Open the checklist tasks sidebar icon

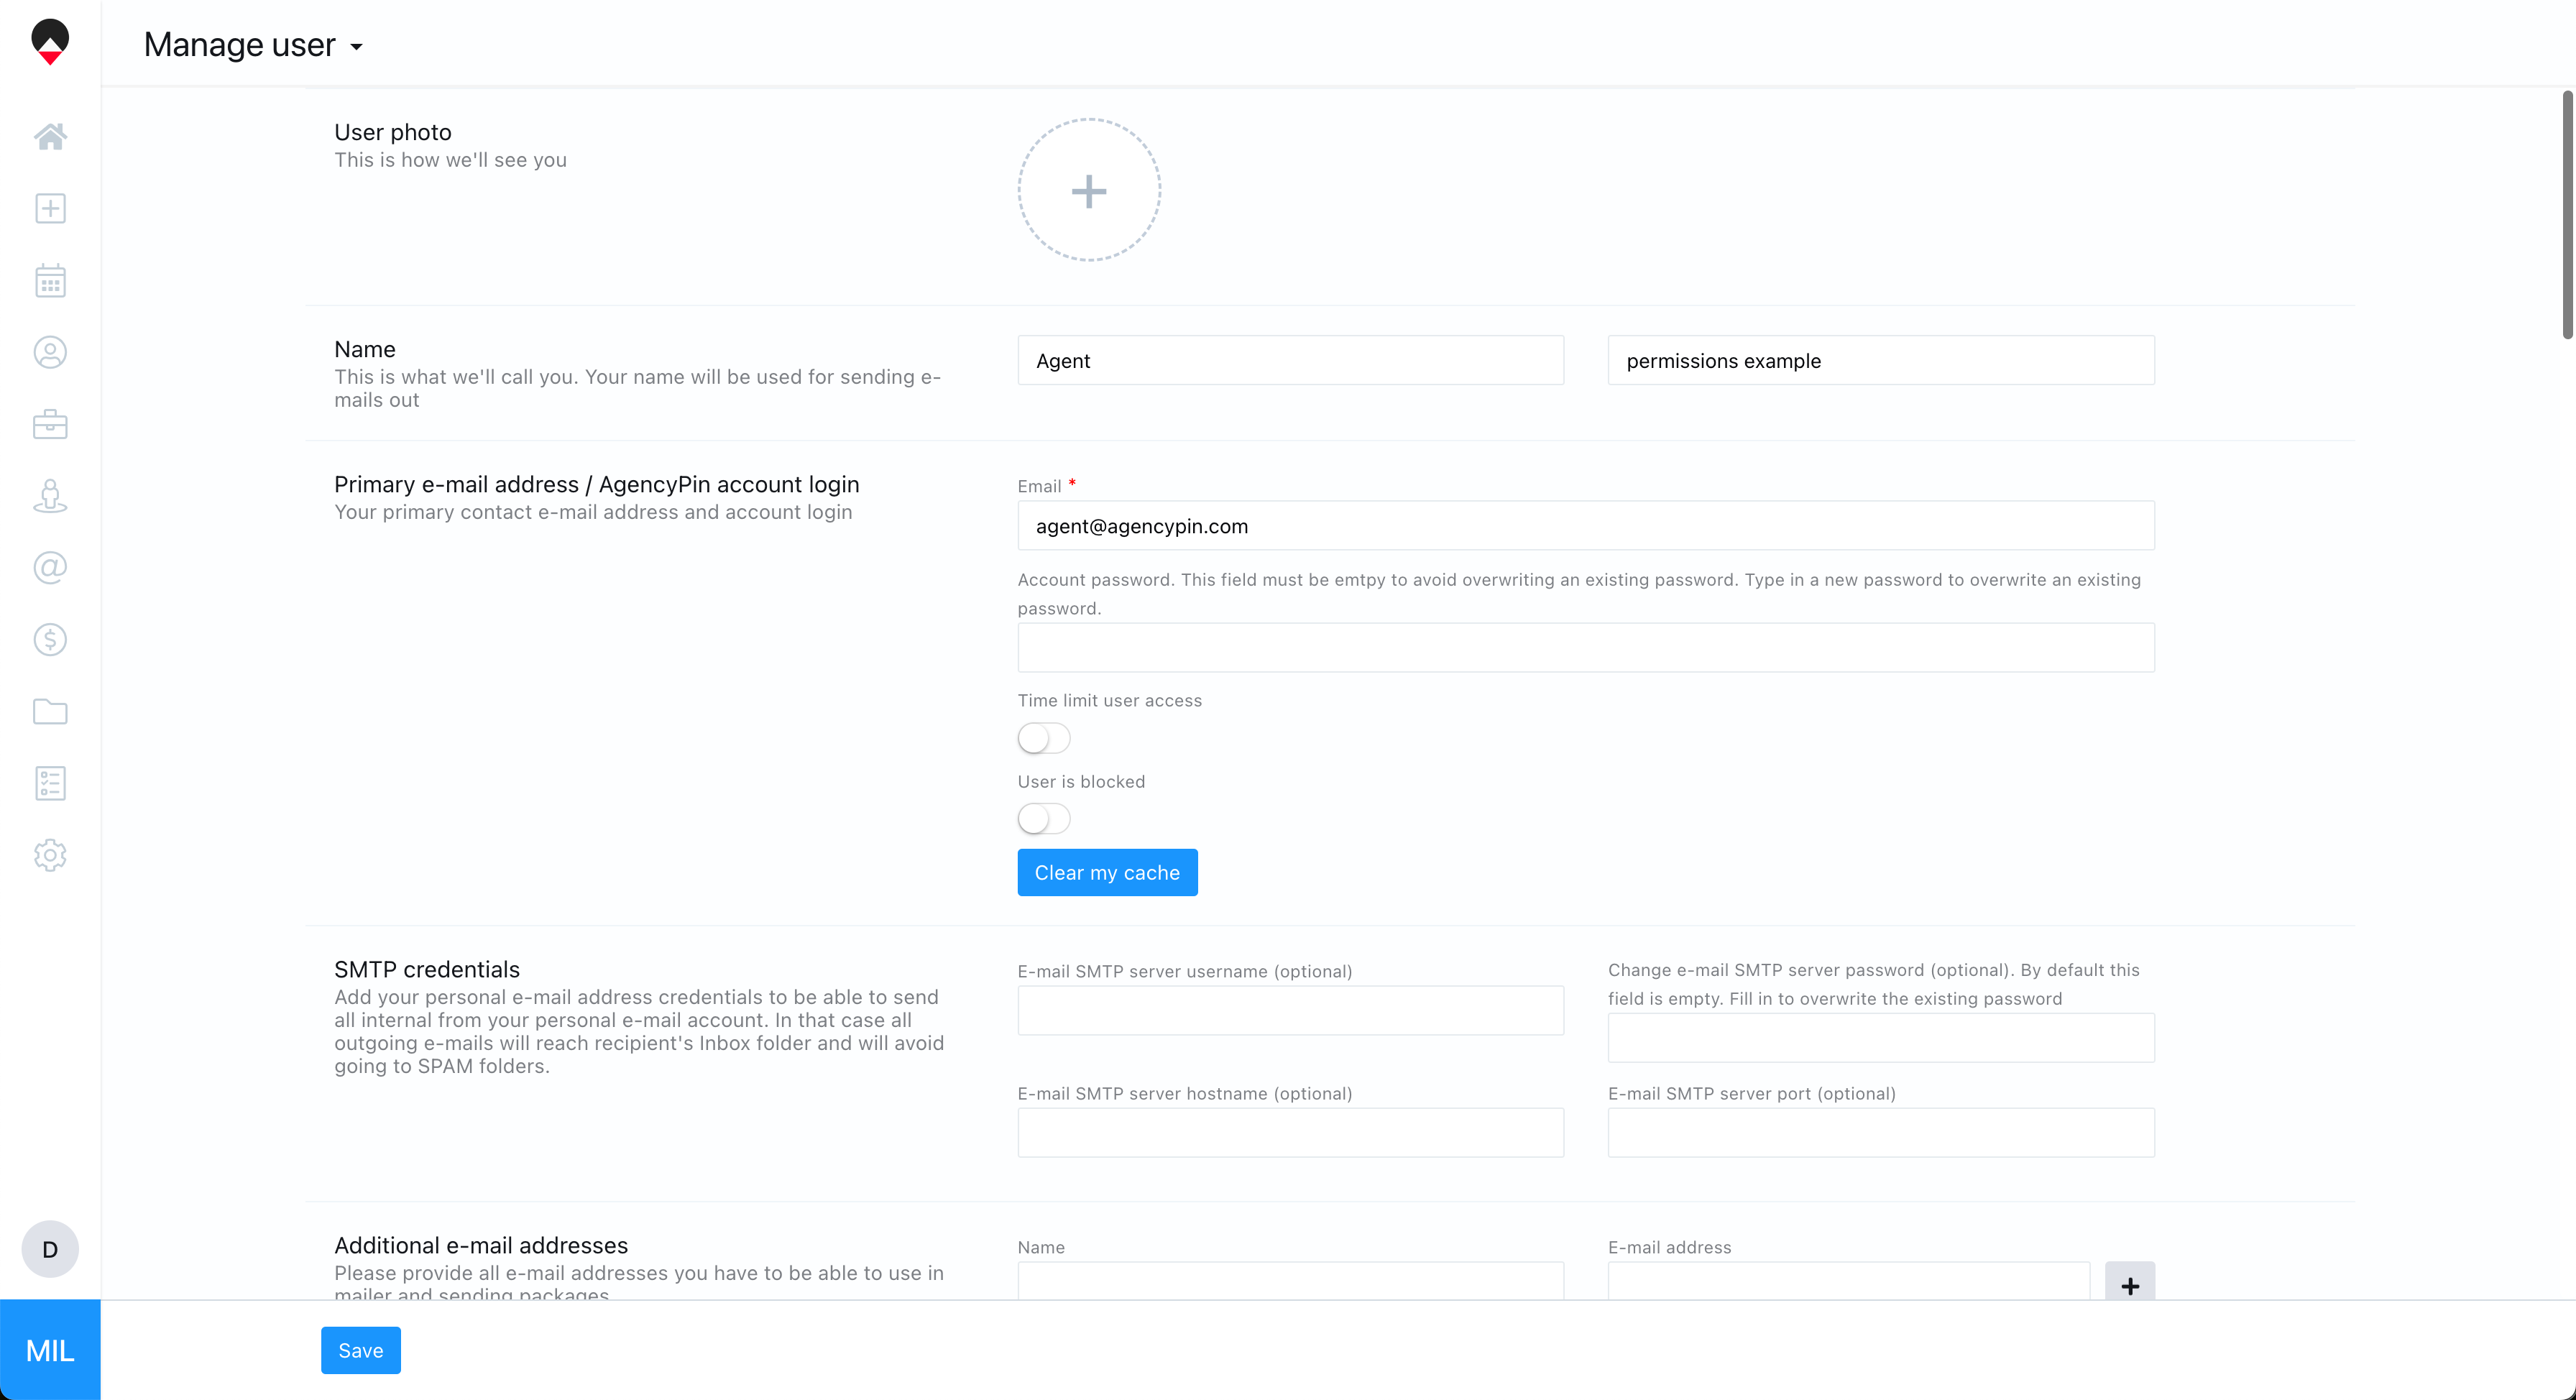click(50, 783)
